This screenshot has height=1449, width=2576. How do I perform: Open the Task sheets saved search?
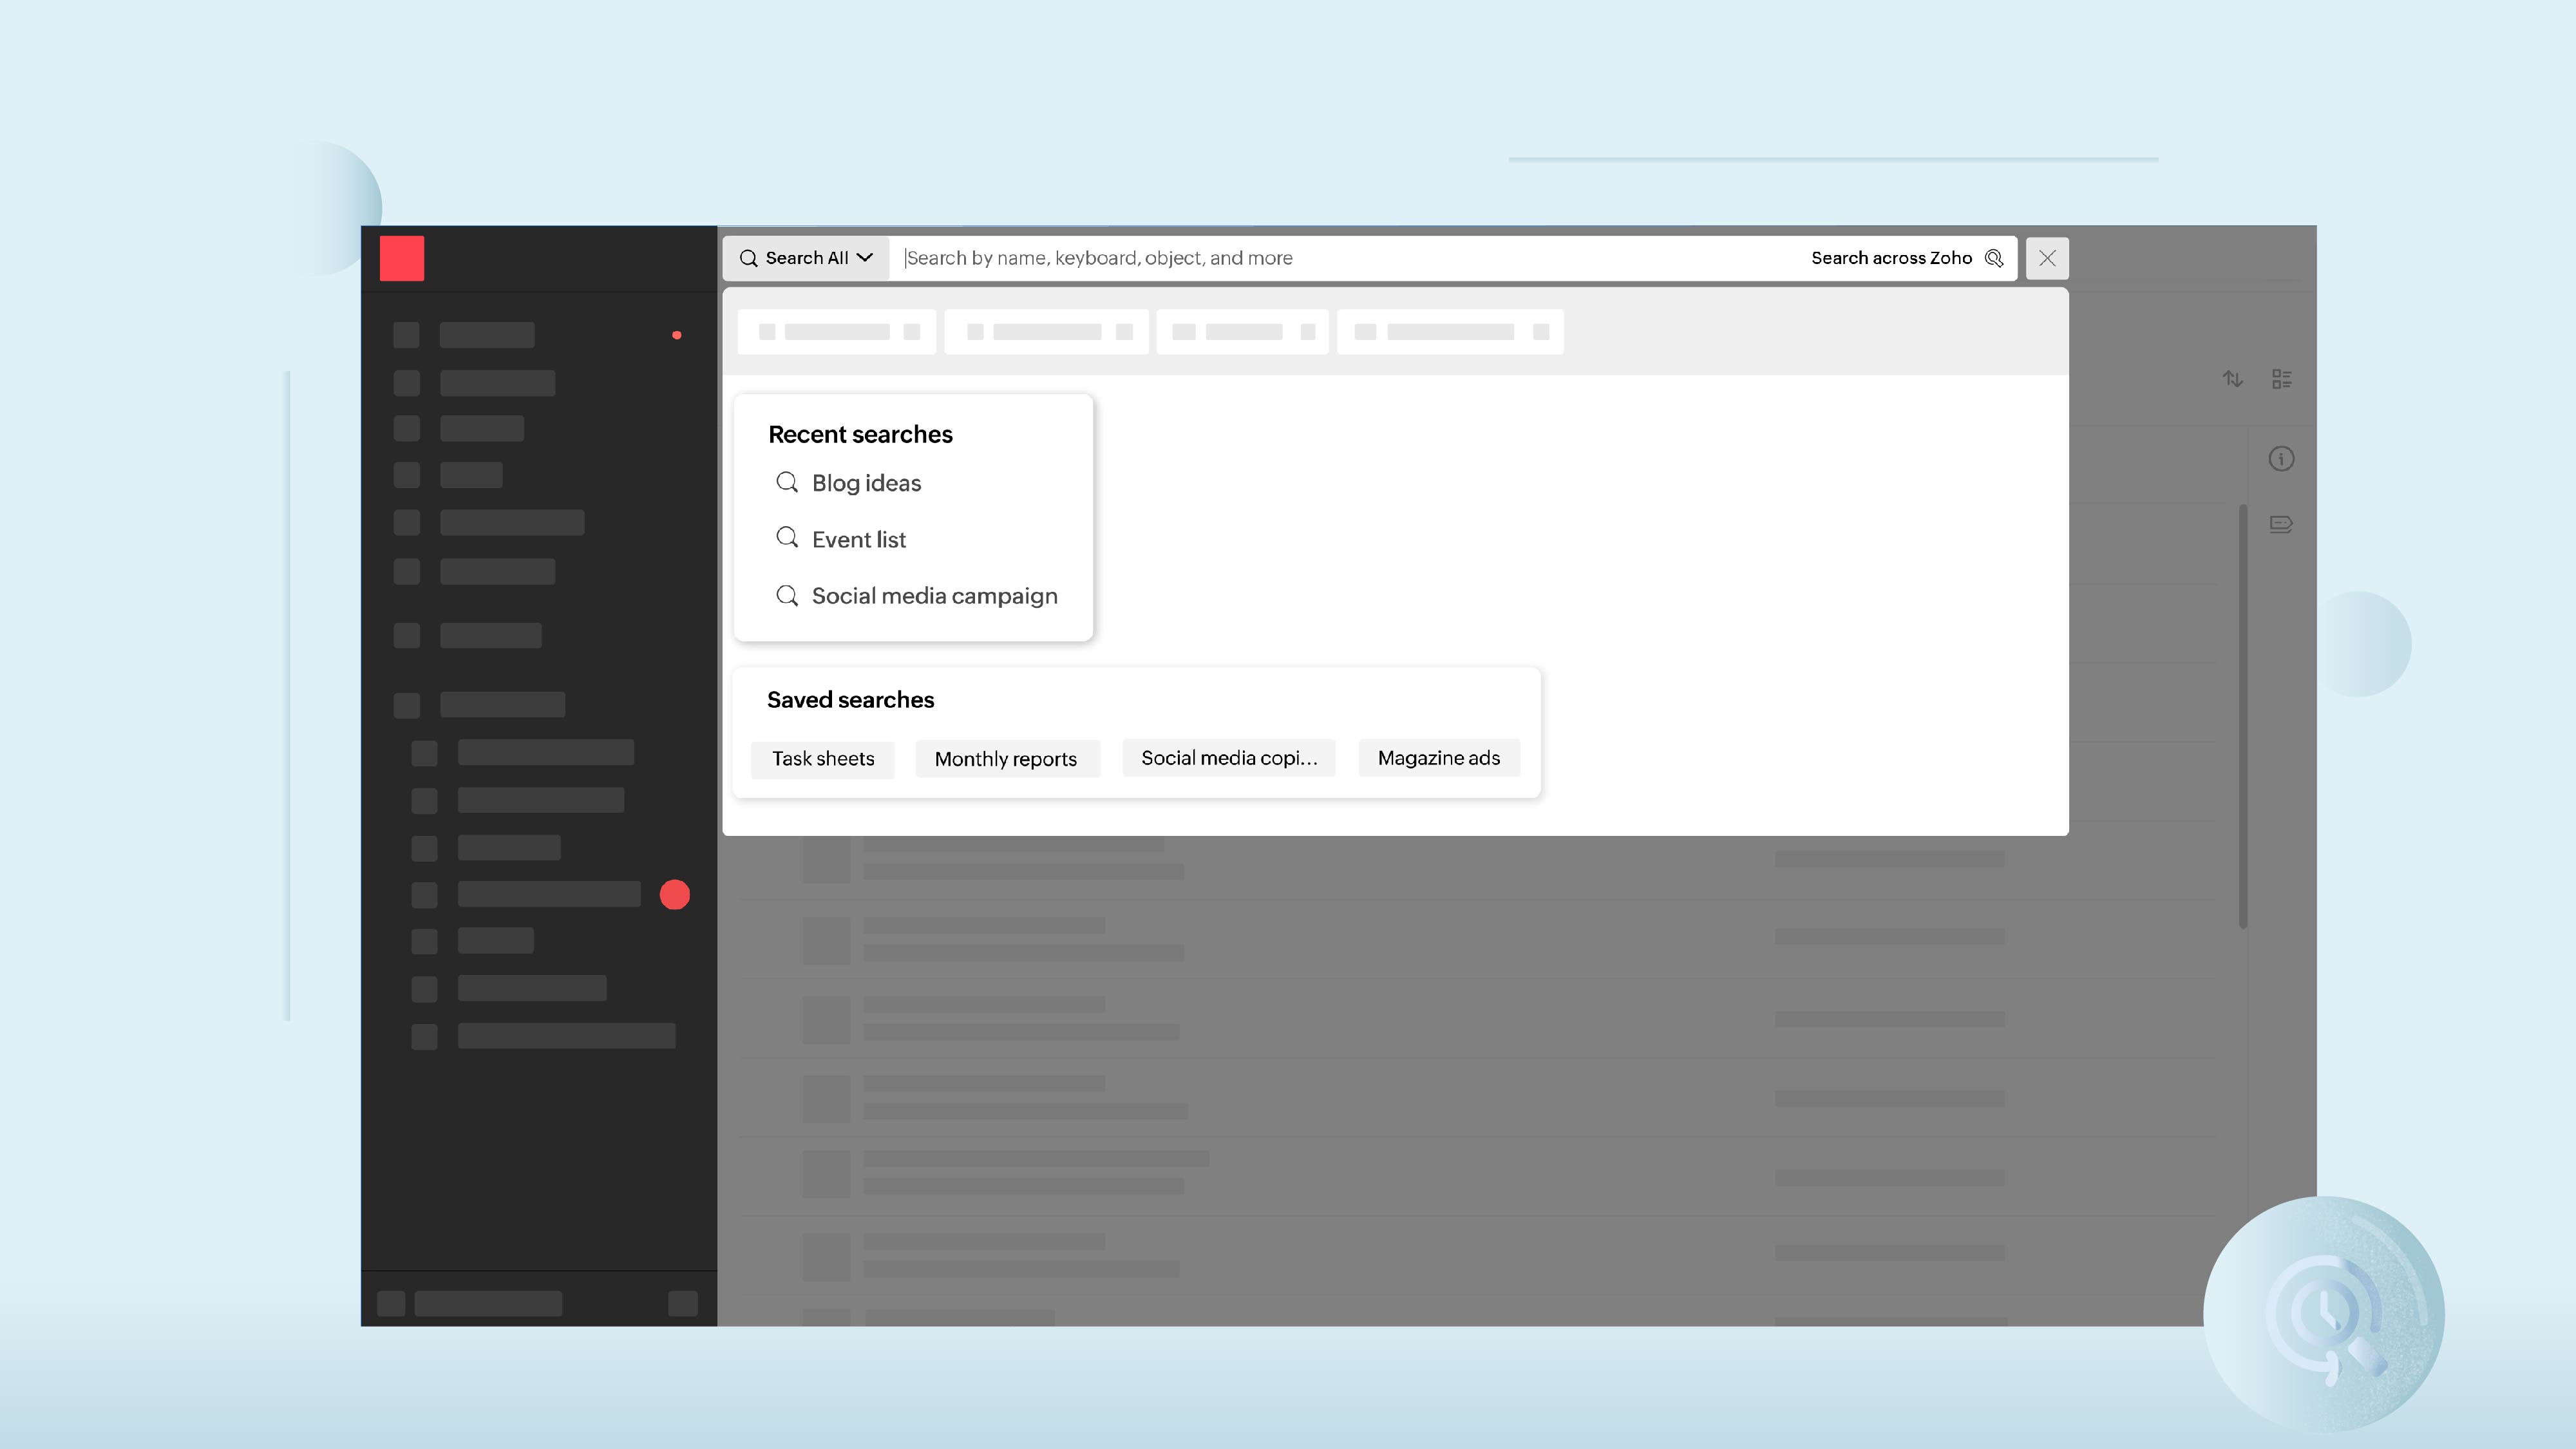822,759
